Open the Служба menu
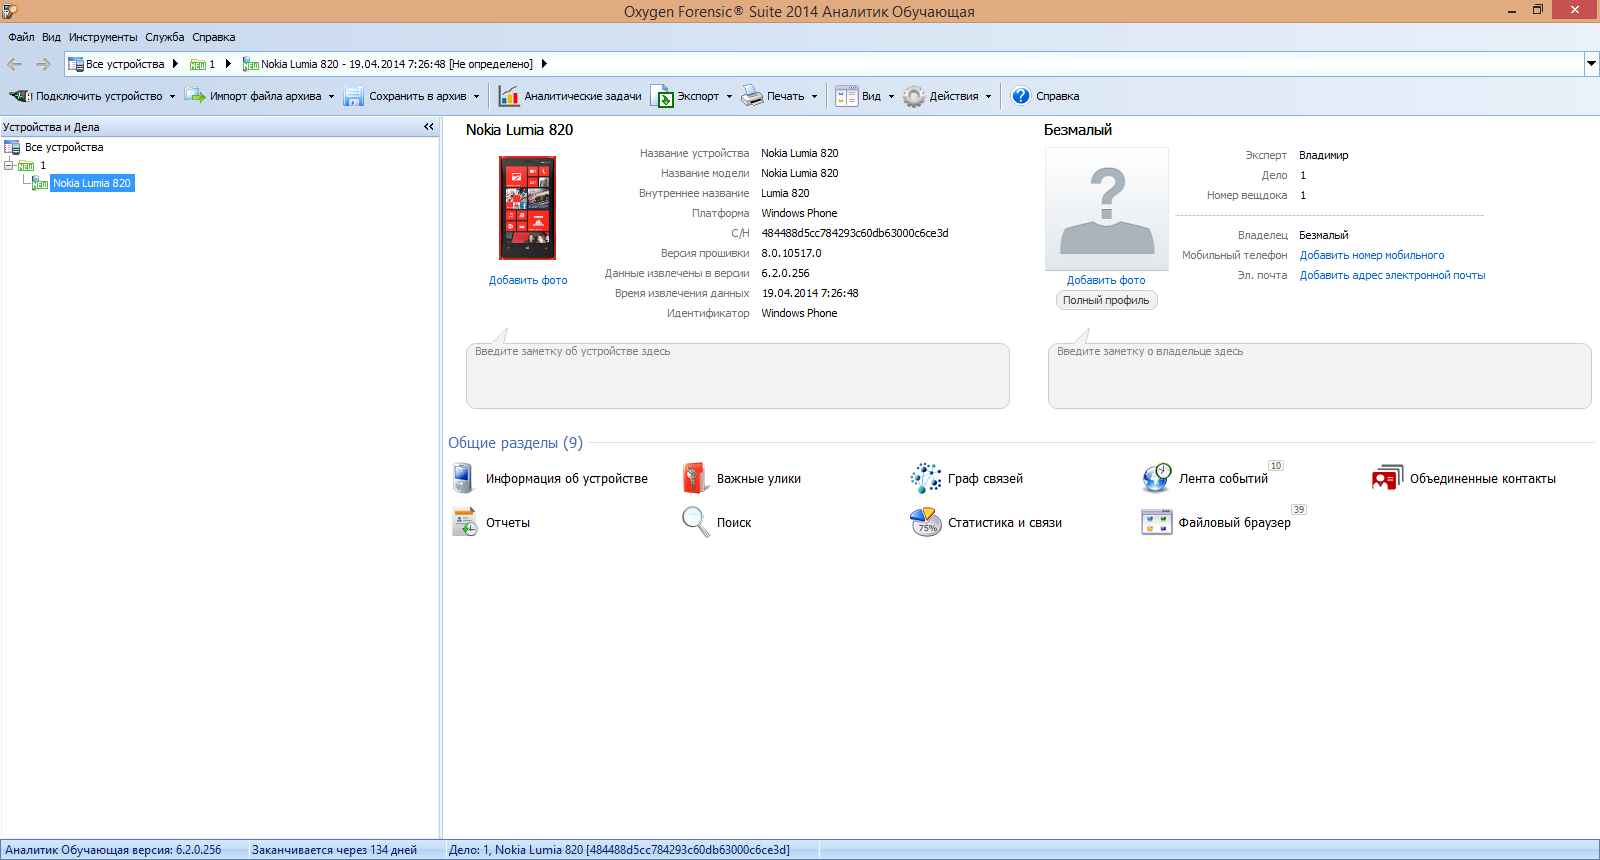1600x860 pixels. tap(165, 37)
